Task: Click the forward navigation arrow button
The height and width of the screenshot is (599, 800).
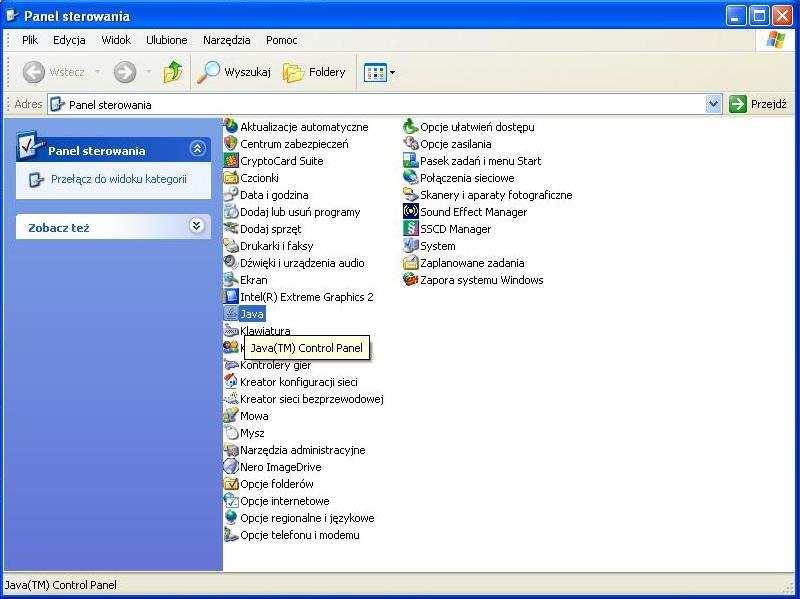Action: (x=125, y=72)
